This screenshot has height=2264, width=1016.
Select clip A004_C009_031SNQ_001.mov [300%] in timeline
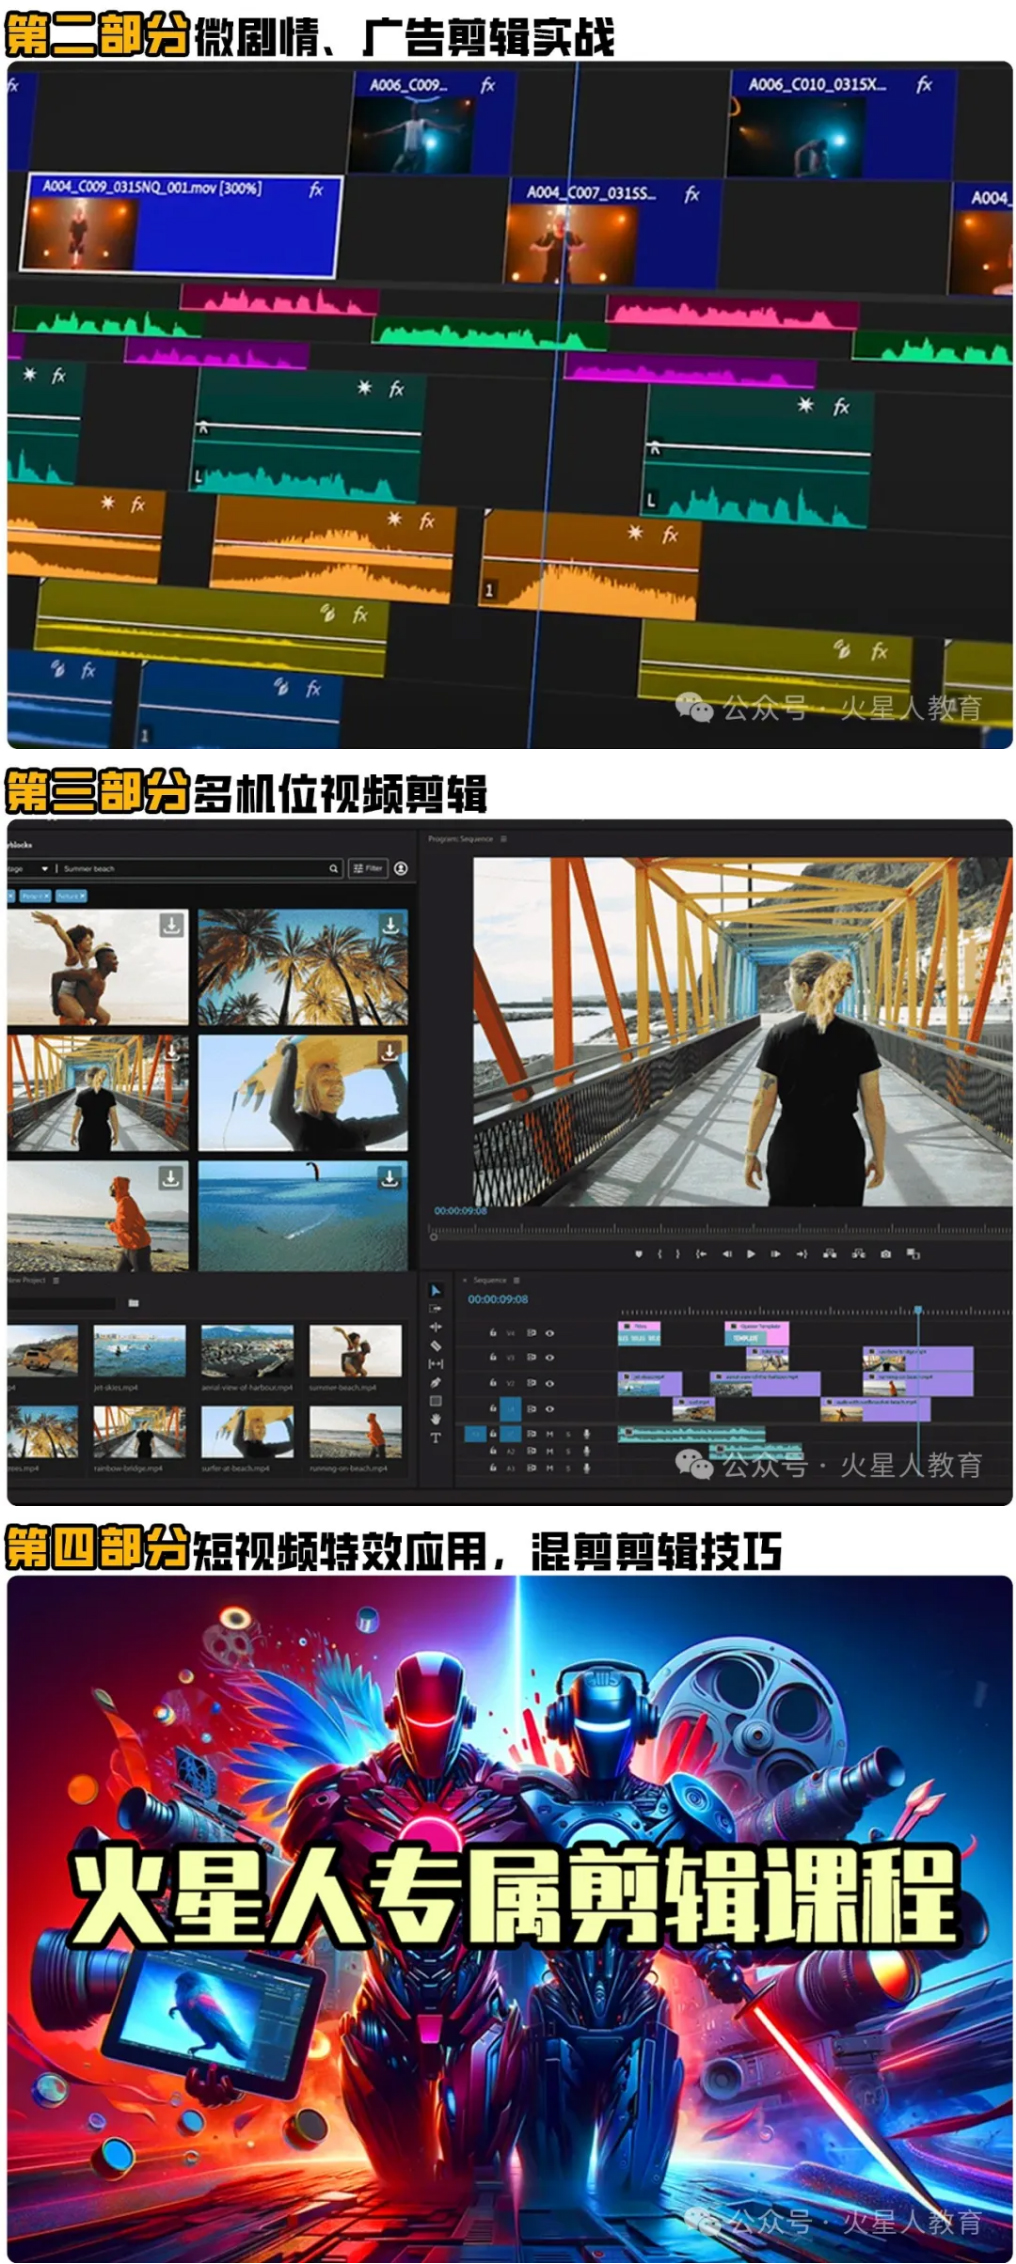[180, 225]
